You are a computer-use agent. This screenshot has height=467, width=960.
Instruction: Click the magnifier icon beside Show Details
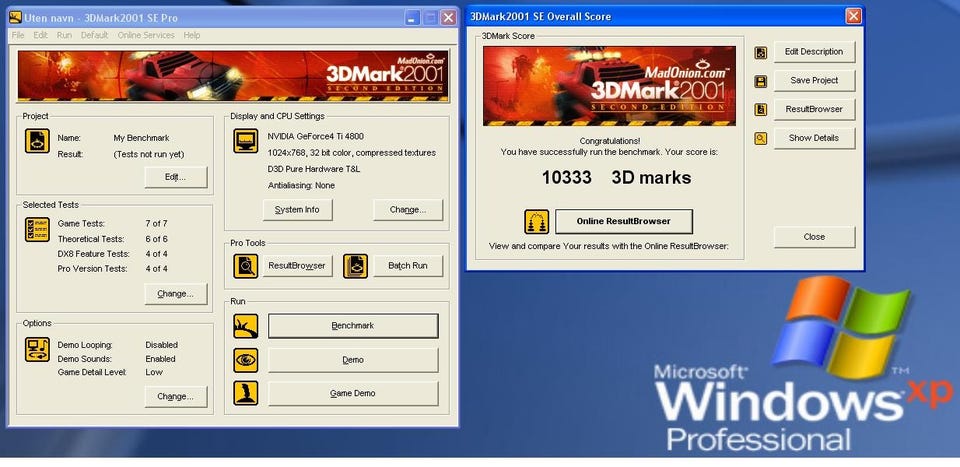click(760, 138)
